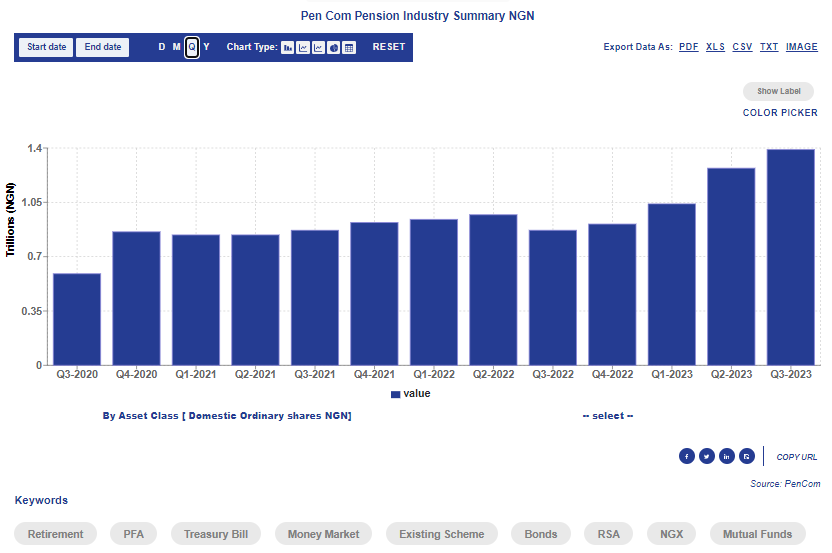Image resolution: width=832 pixels, height=553 pixels.
Task: Click the Q3-2020 bar in the chart
Action: 77,319
